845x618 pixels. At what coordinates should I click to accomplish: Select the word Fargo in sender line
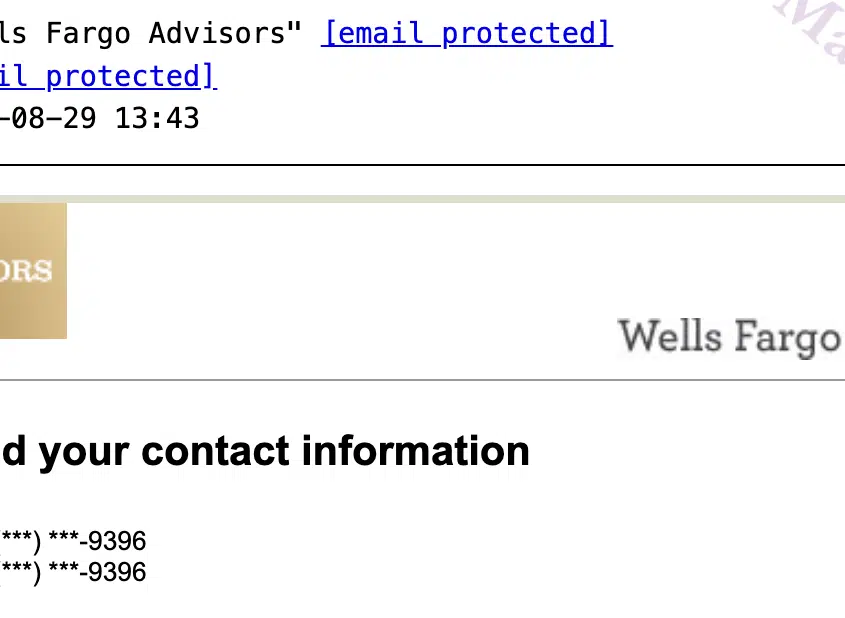(88, 33)
